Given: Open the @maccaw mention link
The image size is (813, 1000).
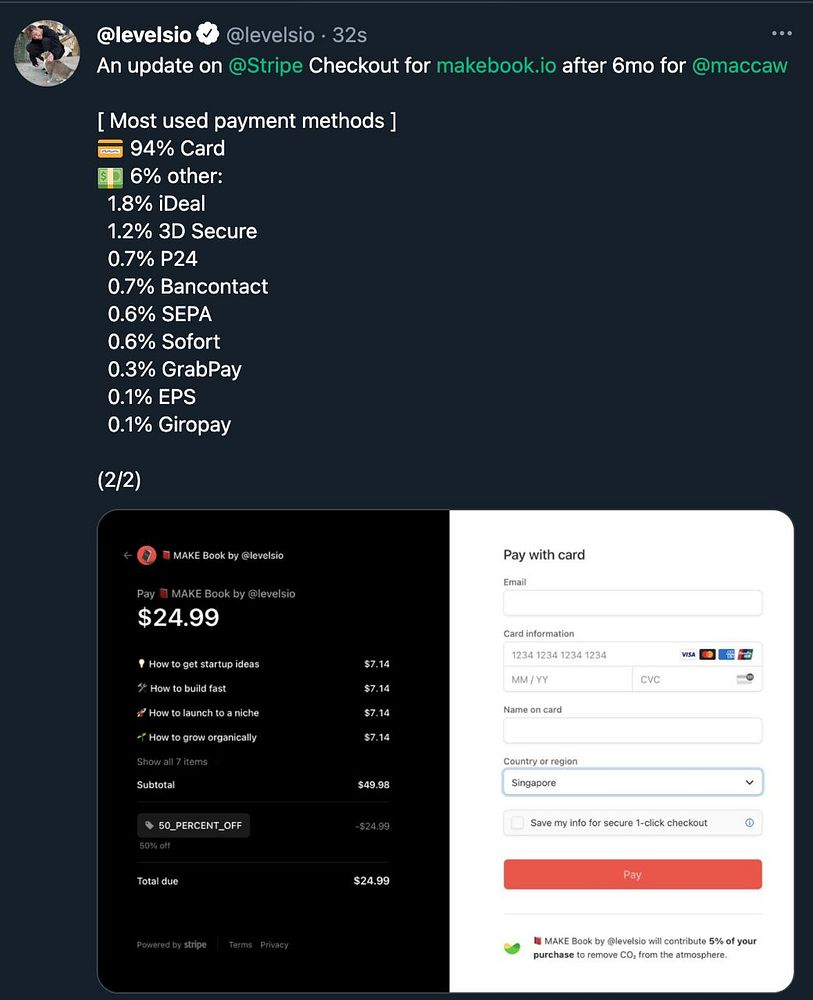Looking at the screenshot, I should (x=739, y=66).
